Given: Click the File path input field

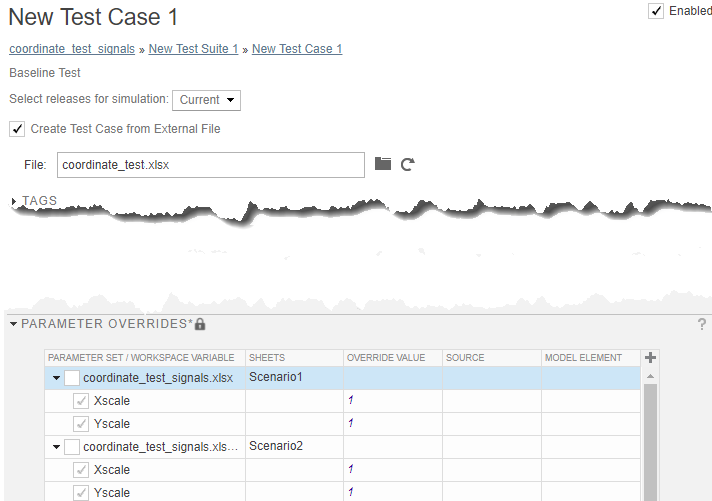Looking at the screenshot, I should click(x=209, y=165).
